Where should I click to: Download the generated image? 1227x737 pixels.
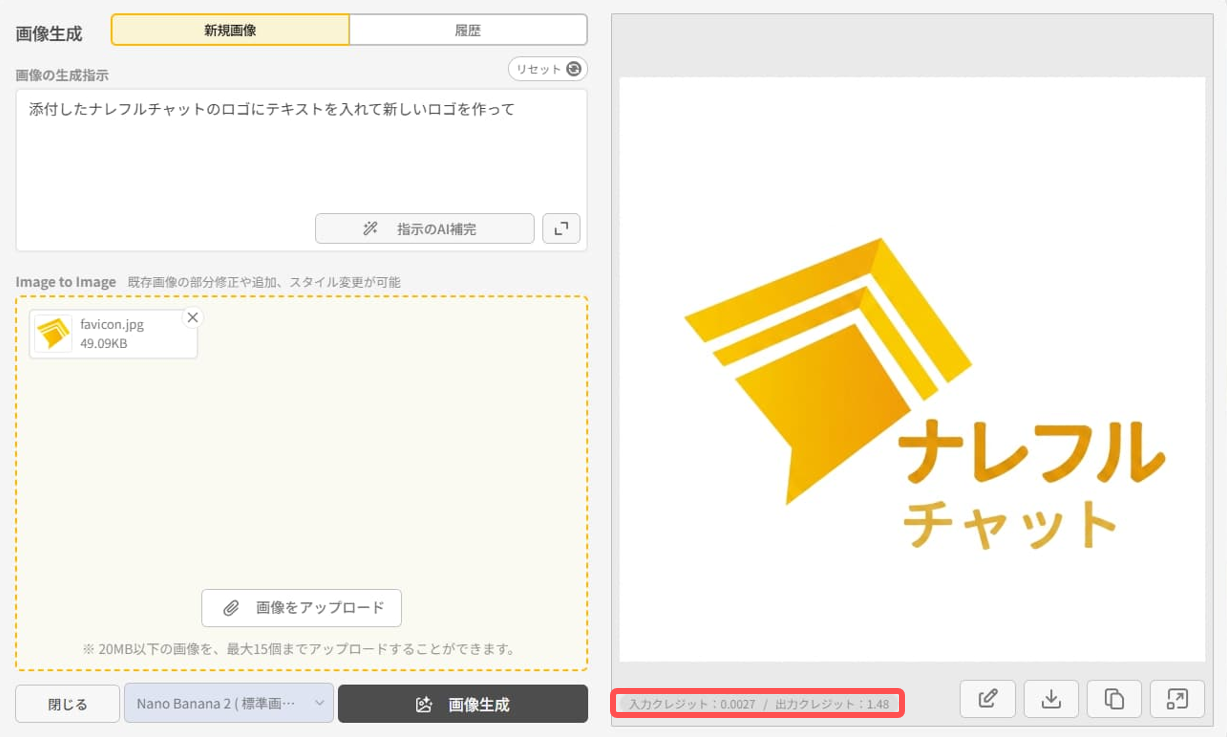coord(1051,699)
